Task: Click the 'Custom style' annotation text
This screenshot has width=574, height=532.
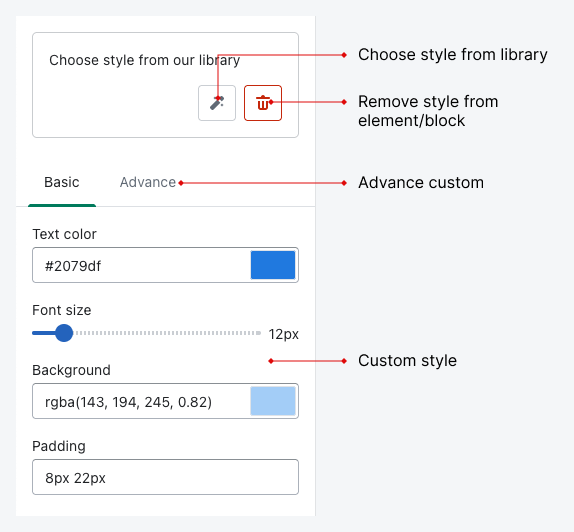Action: (x=407, y=361)
